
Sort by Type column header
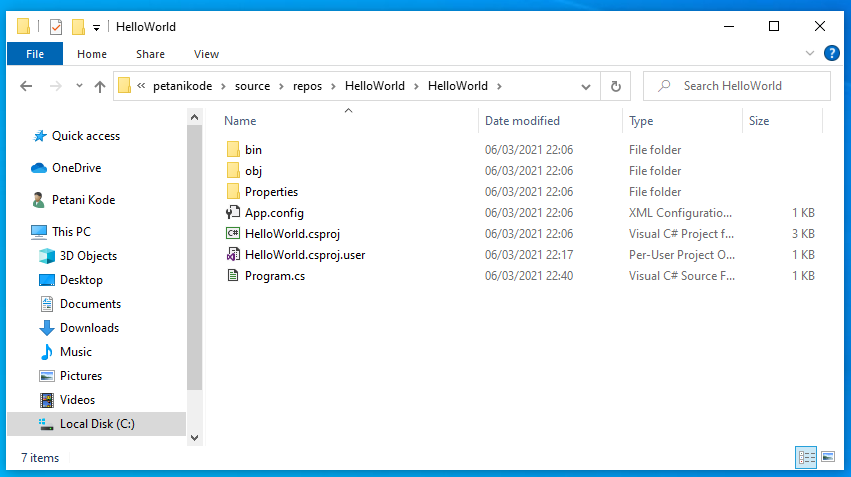click(x=682, y=120)
